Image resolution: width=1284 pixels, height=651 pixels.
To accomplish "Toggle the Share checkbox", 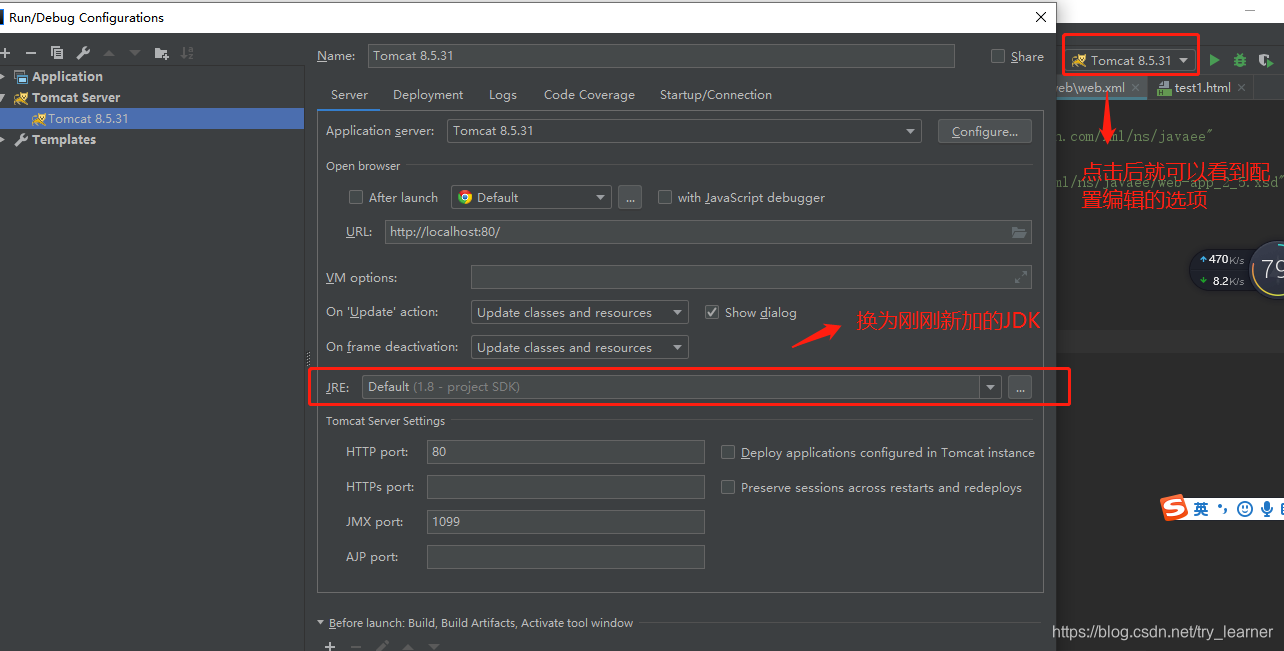I will [998, 56].
